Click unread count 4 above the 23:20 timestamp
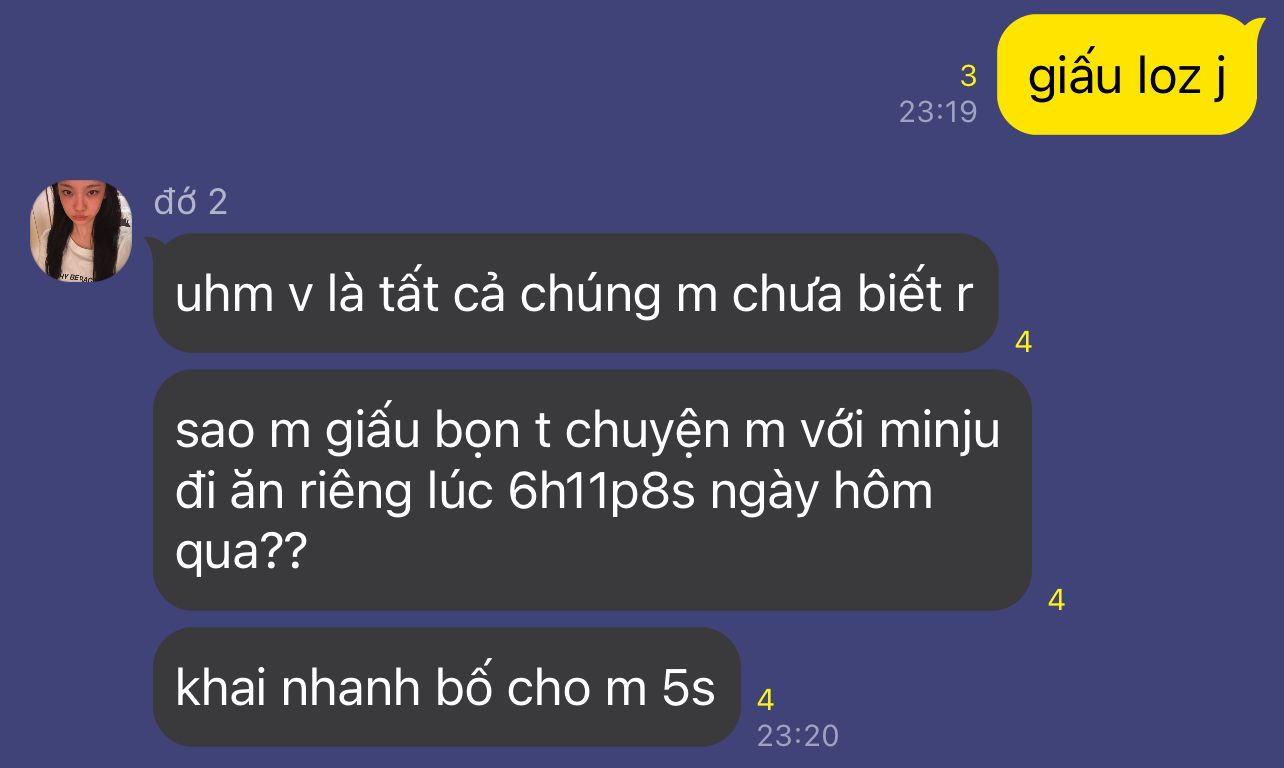1284x768 pixels. coord(765,699)
